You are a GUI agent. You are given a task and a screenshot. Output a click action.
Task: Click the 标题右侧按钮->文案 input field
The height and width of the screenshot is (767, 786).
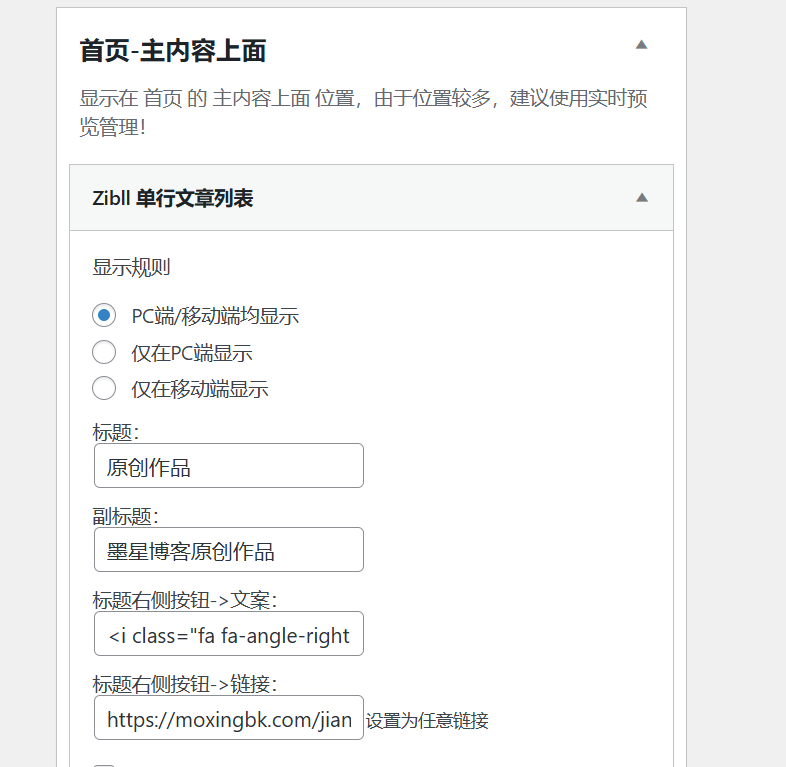pyautogui.click(x=229, y=634)
